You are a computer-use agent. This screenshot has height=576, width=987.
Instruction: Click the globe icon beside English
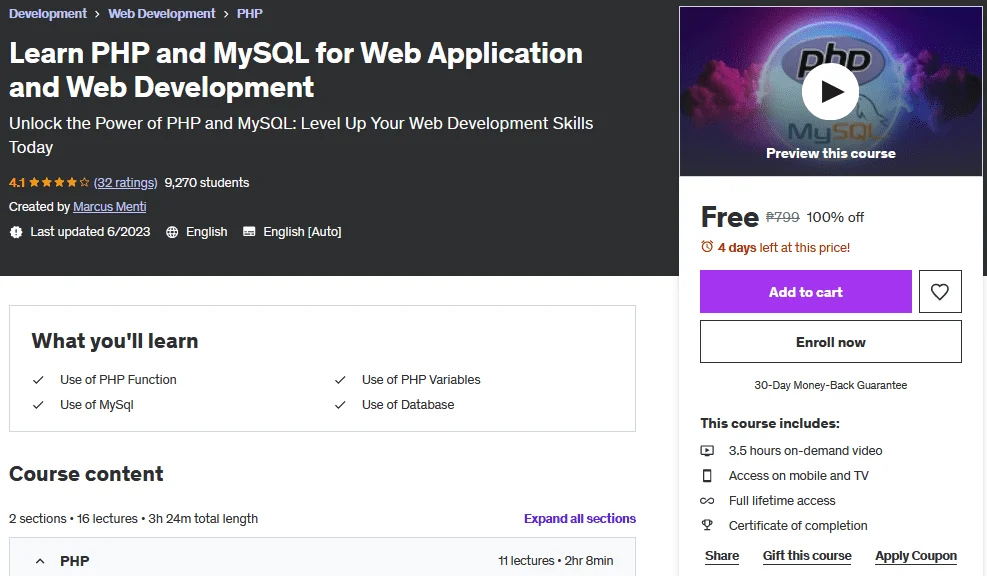(x=172, y=232)
